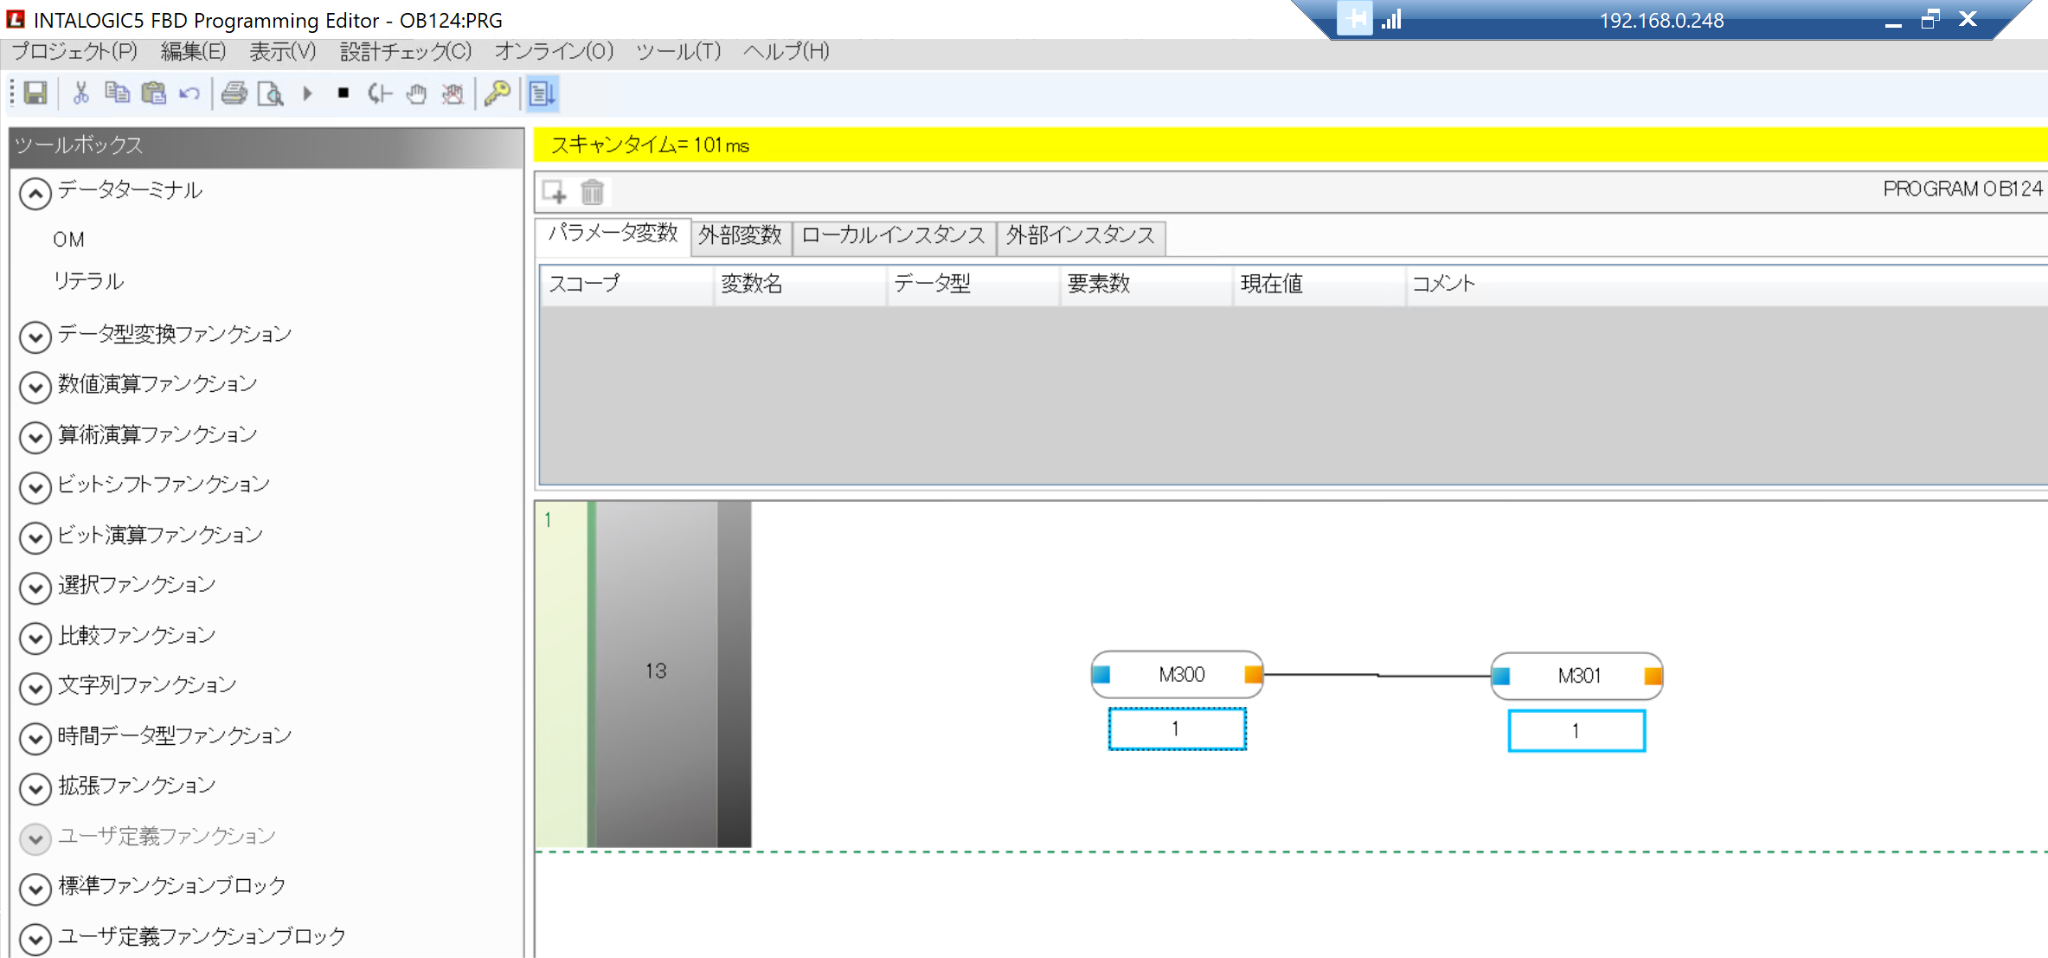
Task: Open print preview with magnifier page icon
Action: coord(270,94)
